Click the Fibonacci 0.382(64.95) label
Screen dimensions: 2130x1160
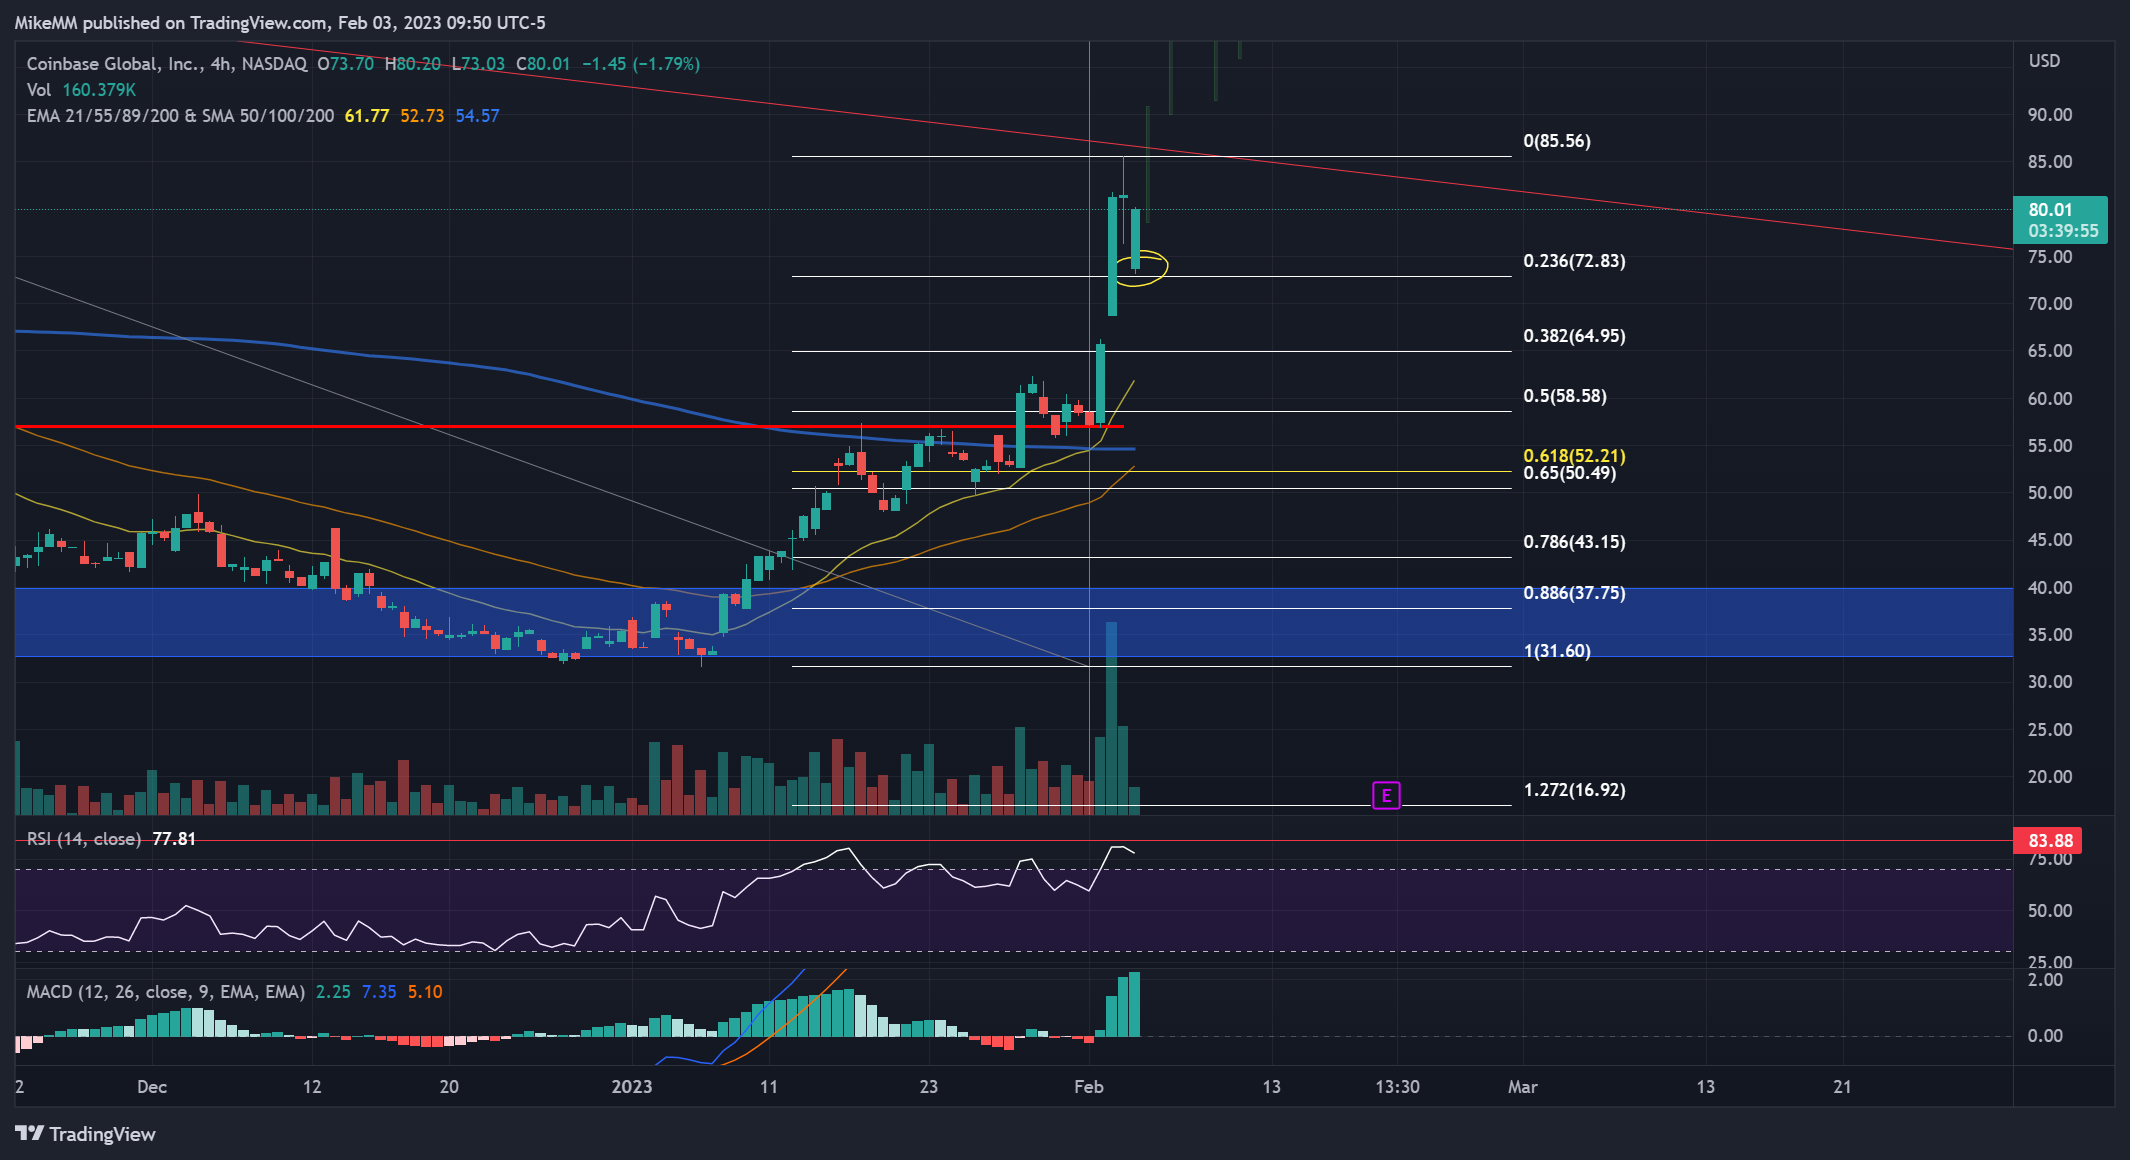coord(1574,336)
